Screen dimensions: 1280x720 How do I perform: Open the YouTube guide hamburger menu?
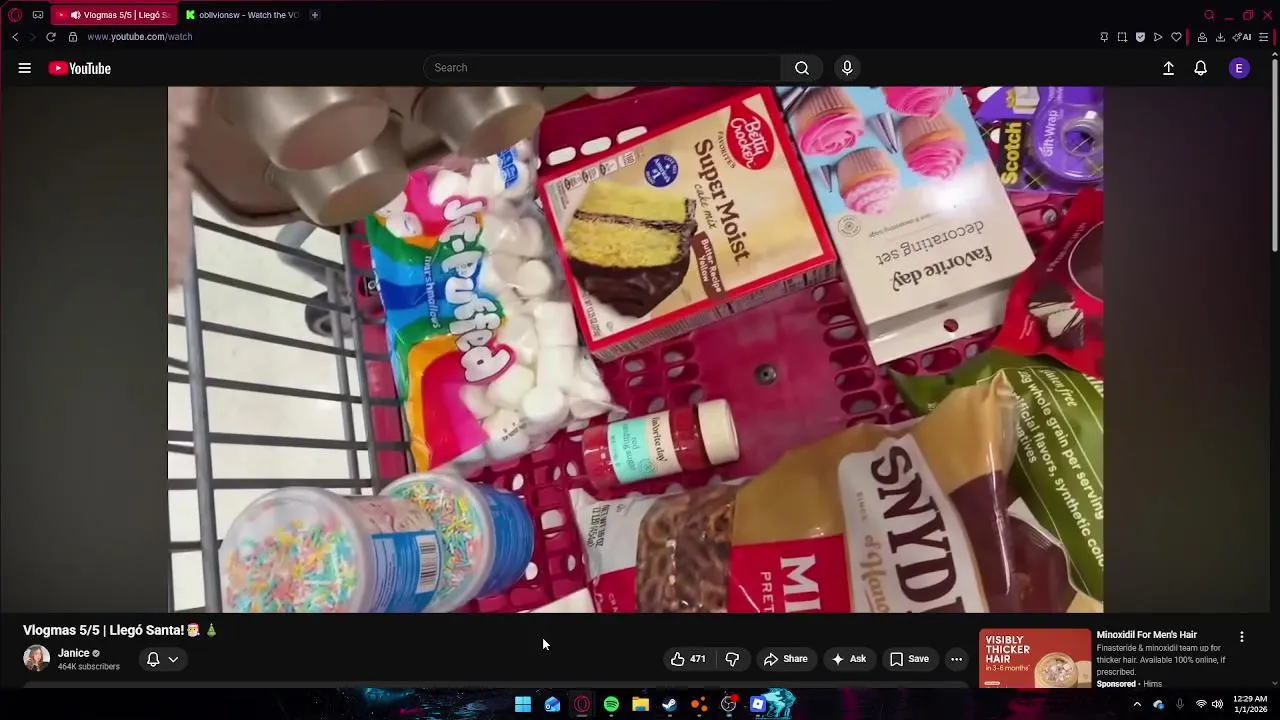25,68
